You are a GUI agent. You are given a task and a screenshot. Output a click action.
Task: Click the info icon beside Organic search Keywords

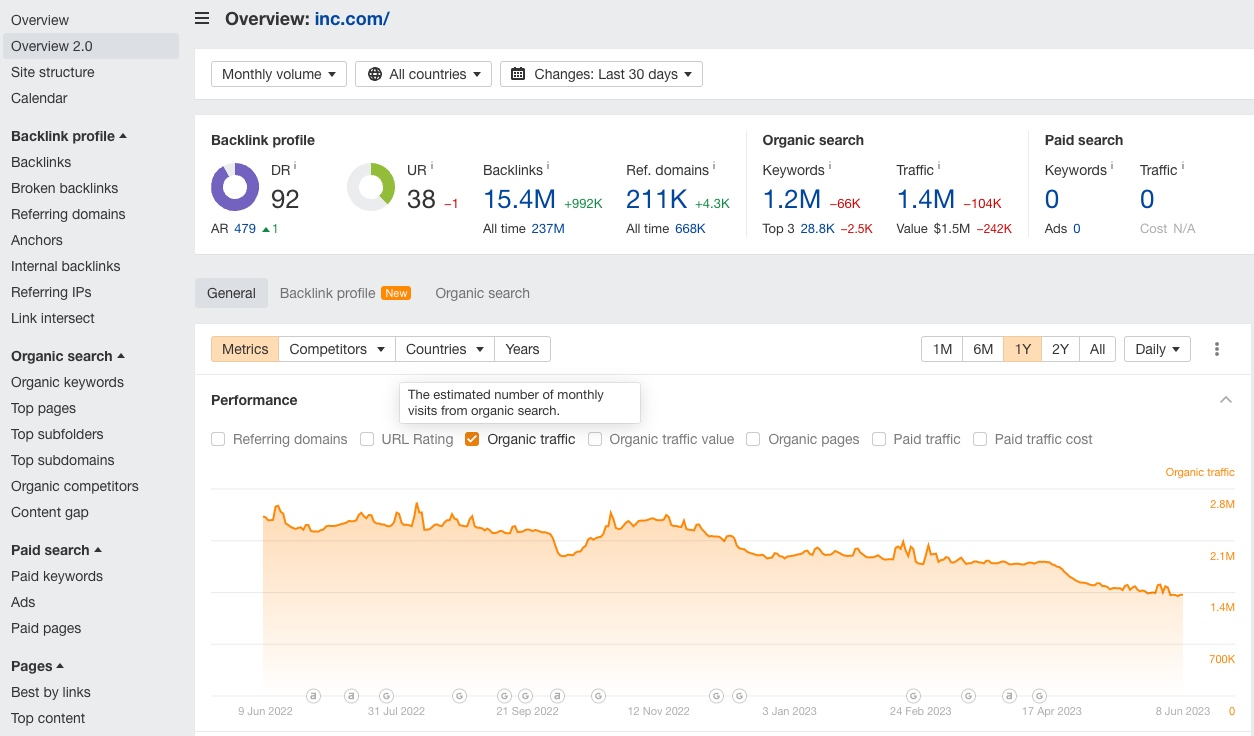click(x=830, y=167)
